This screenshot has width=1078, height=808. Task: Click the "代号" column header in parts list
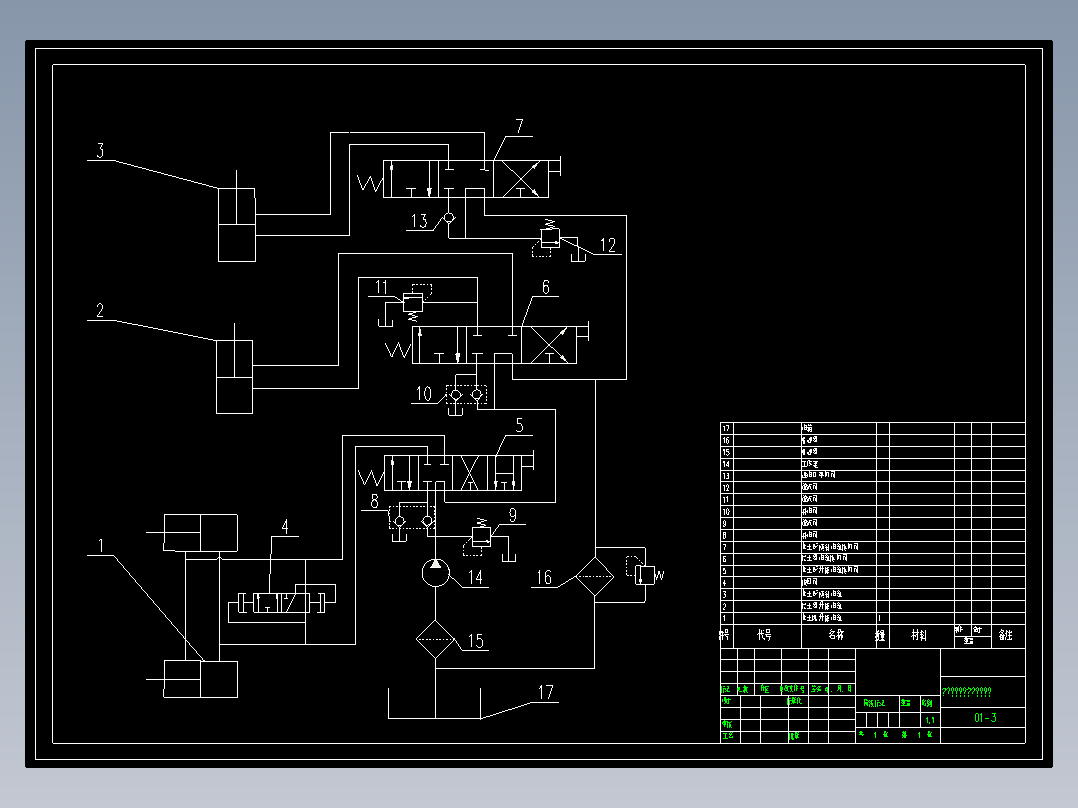click(764, 635)
